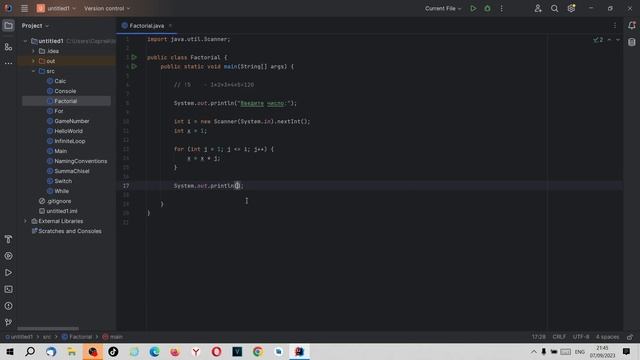This screenshot has width=640, height=360.
Task: Open Windows Start menu
Action: click(10, 351)
